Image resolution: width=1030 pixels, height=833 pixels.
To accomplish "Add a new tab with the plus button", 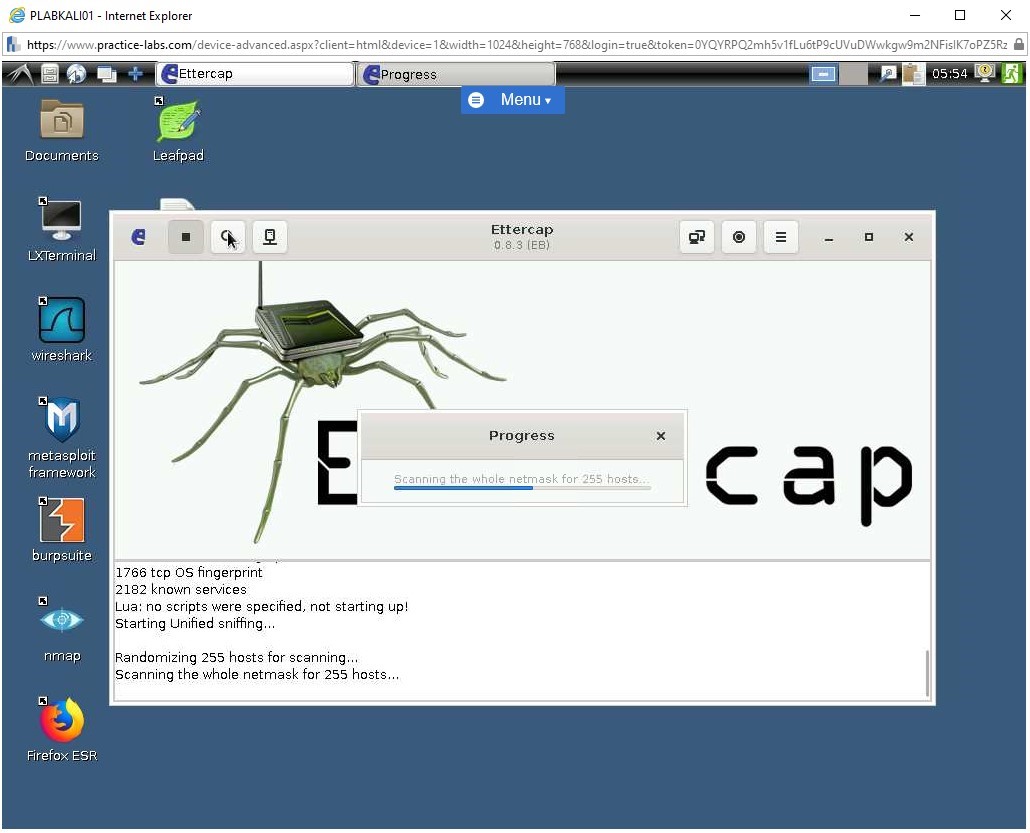I will point(135,73).
